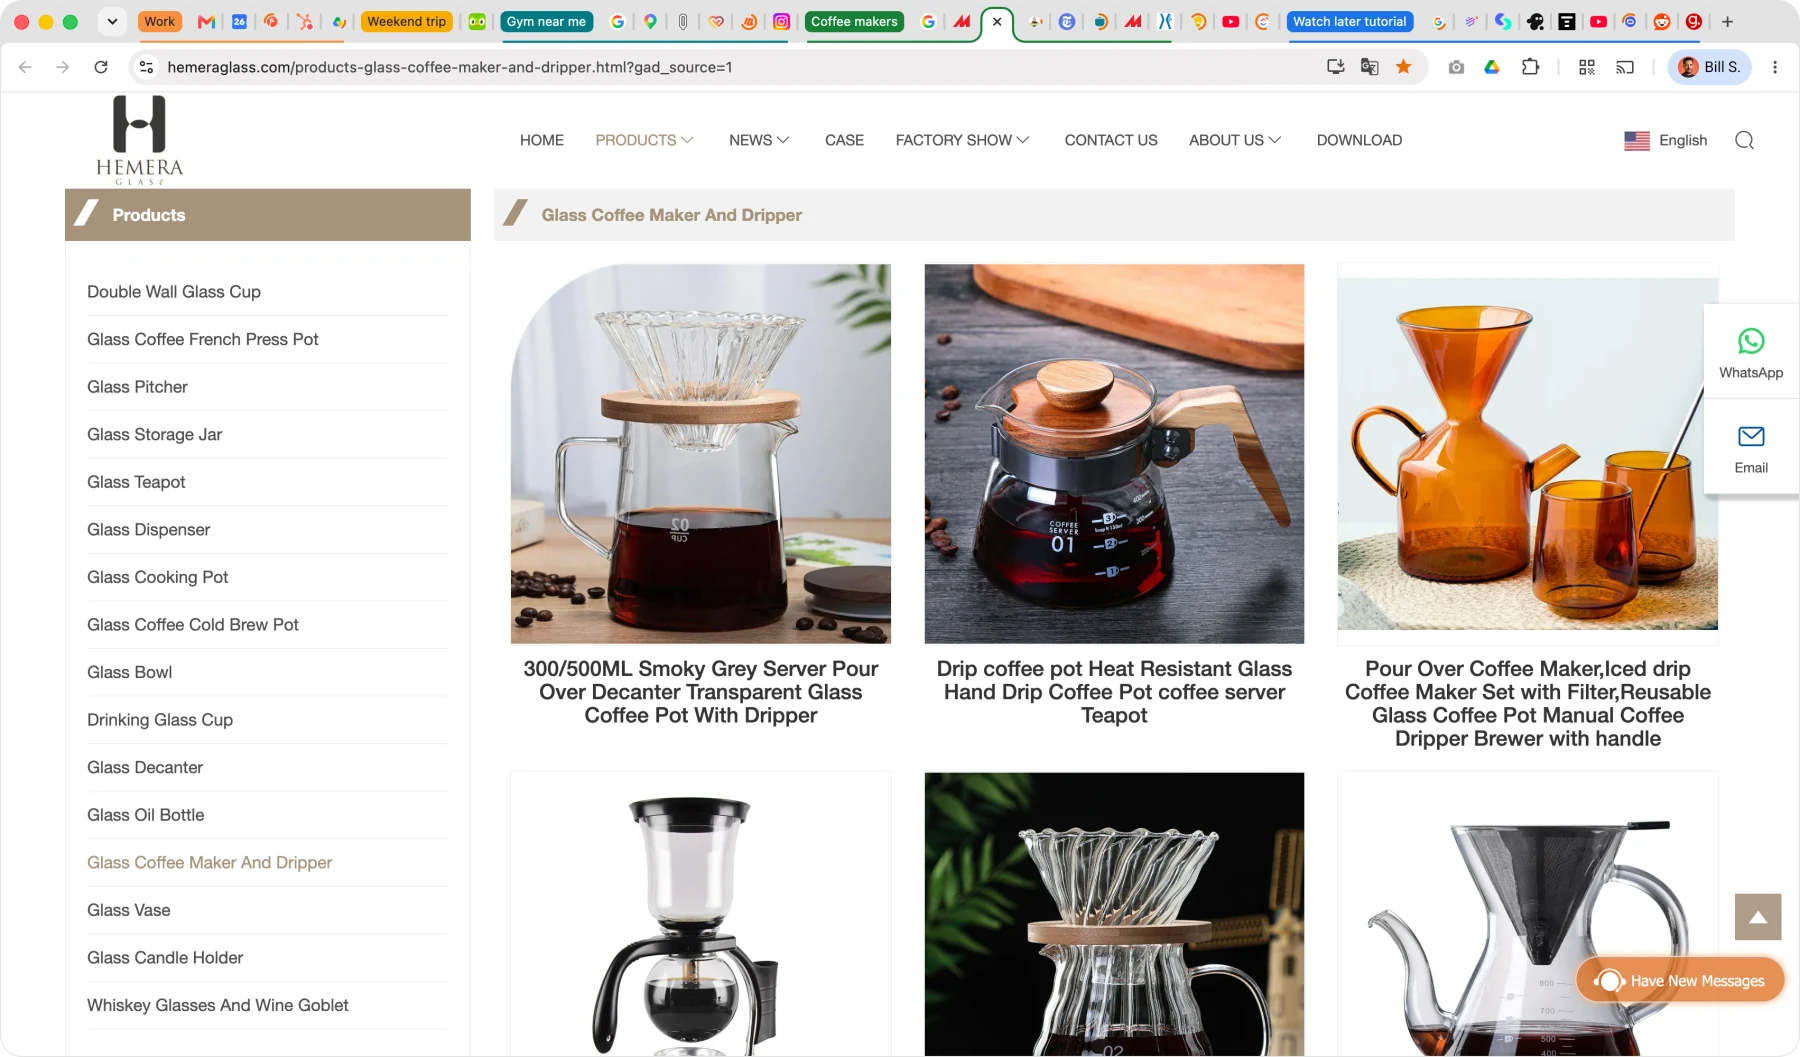The image size is (1800, 1057).
Task: Open the Bill S. profile menu
Action: coord(1710,67)
